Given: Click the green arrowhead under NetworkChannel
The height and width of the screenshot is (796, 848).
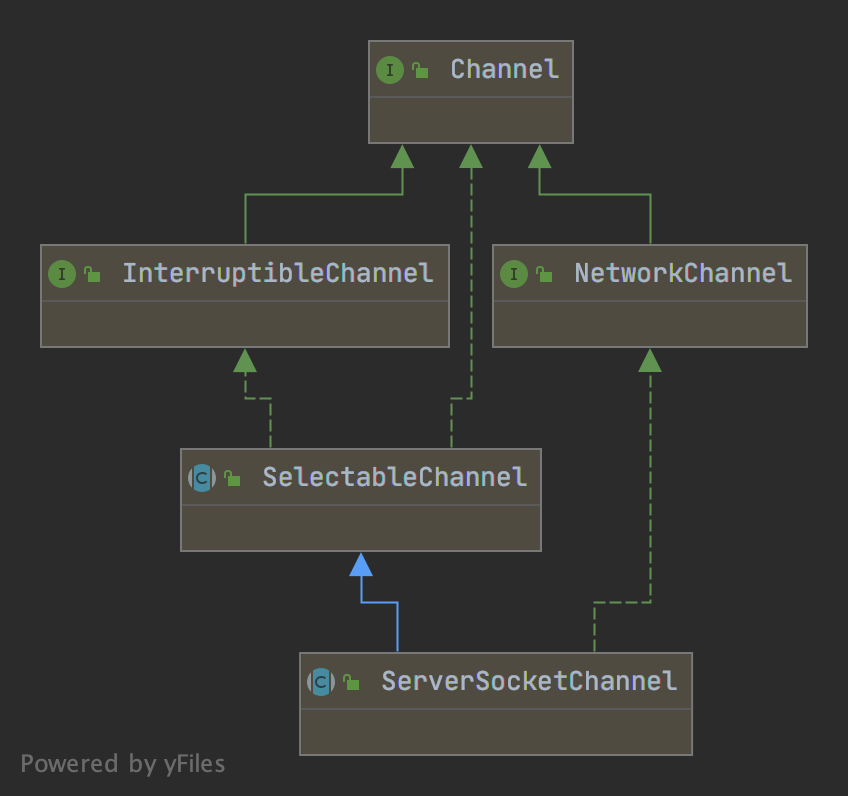Looking at the screenshot, I should pos(650,360).
